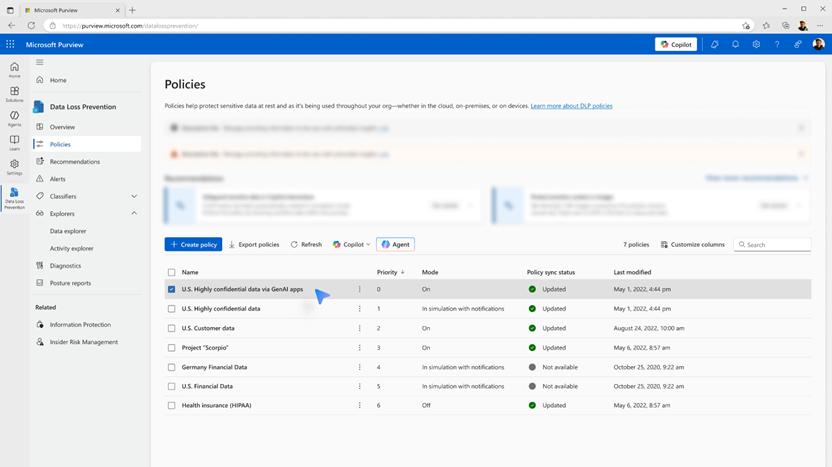Screen dimensions: 832x467
Task: Check the Project "Scorpio" policy
Action: pos(171,348)
